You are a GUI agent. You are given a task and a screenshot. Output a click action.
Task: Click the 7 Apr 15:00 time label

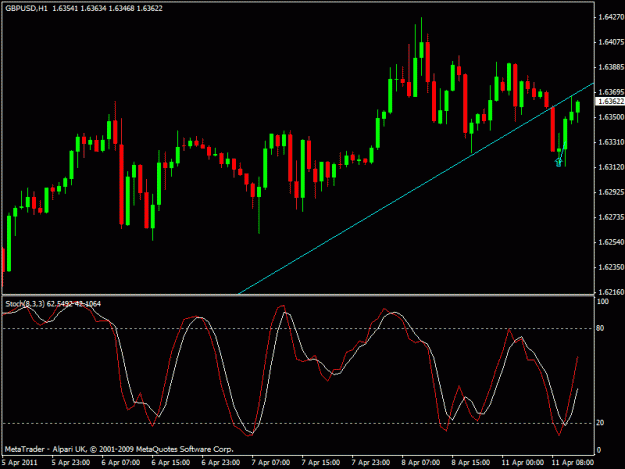click(x=321, y=463)
